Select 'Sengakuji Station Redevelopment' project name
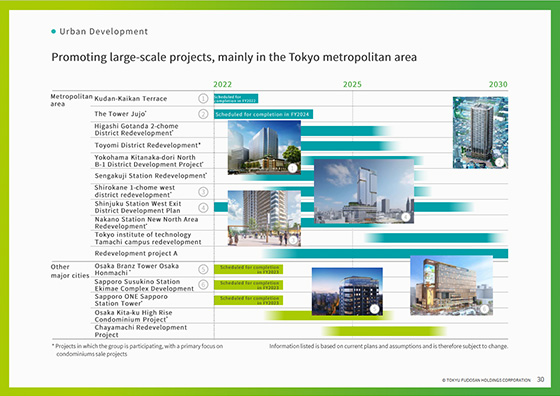 [x=151, y=176]
